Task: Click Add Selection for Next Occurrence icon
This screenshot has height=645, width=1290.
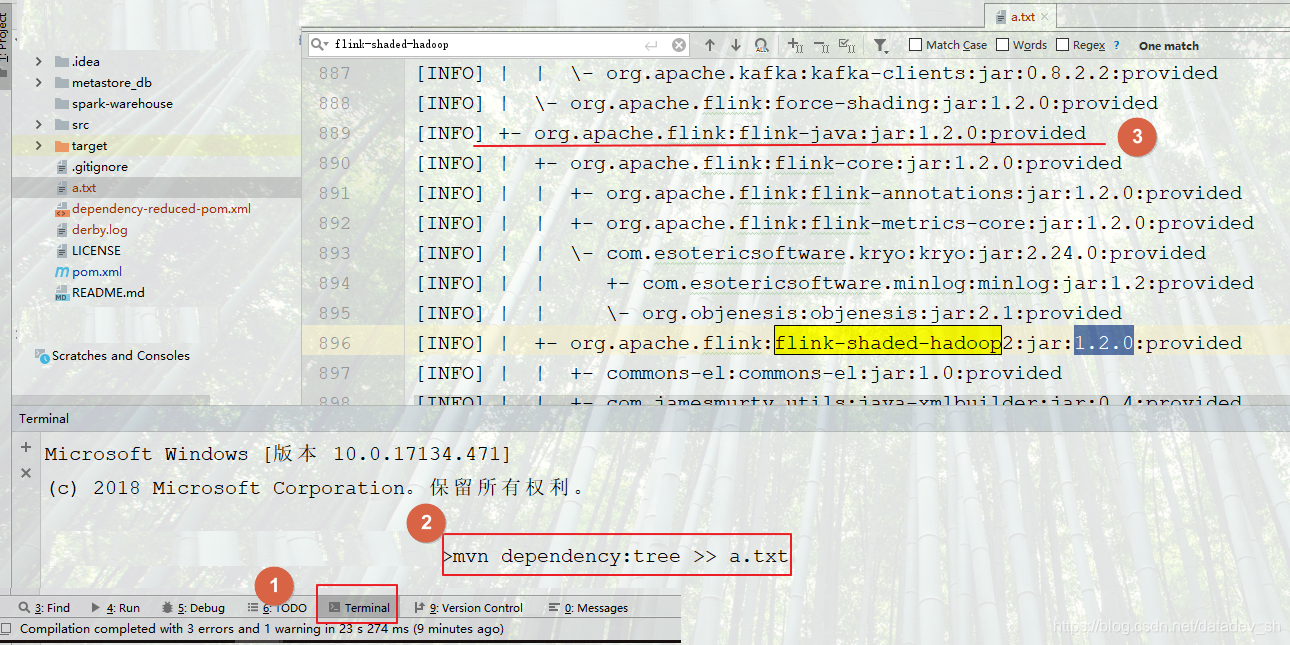Action: click(x=795, y=45)
